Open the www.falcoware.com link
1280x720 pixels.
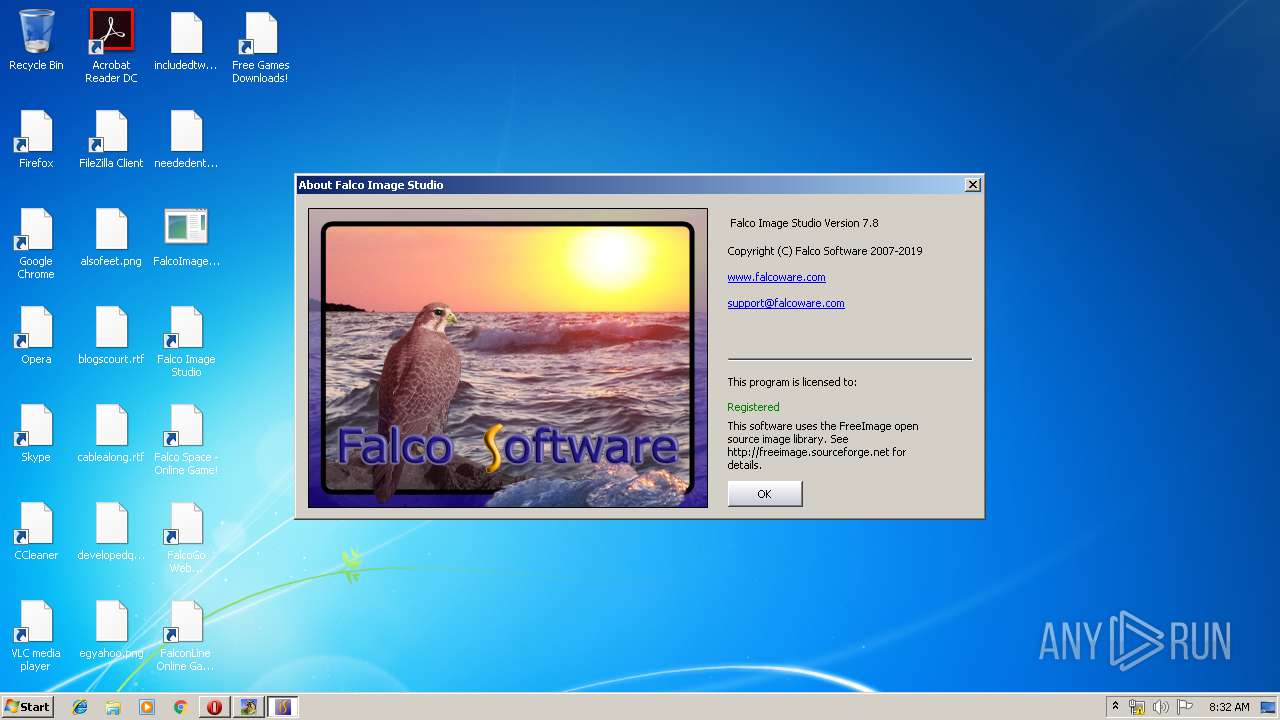pyautogui.click(x=776, y=277)
